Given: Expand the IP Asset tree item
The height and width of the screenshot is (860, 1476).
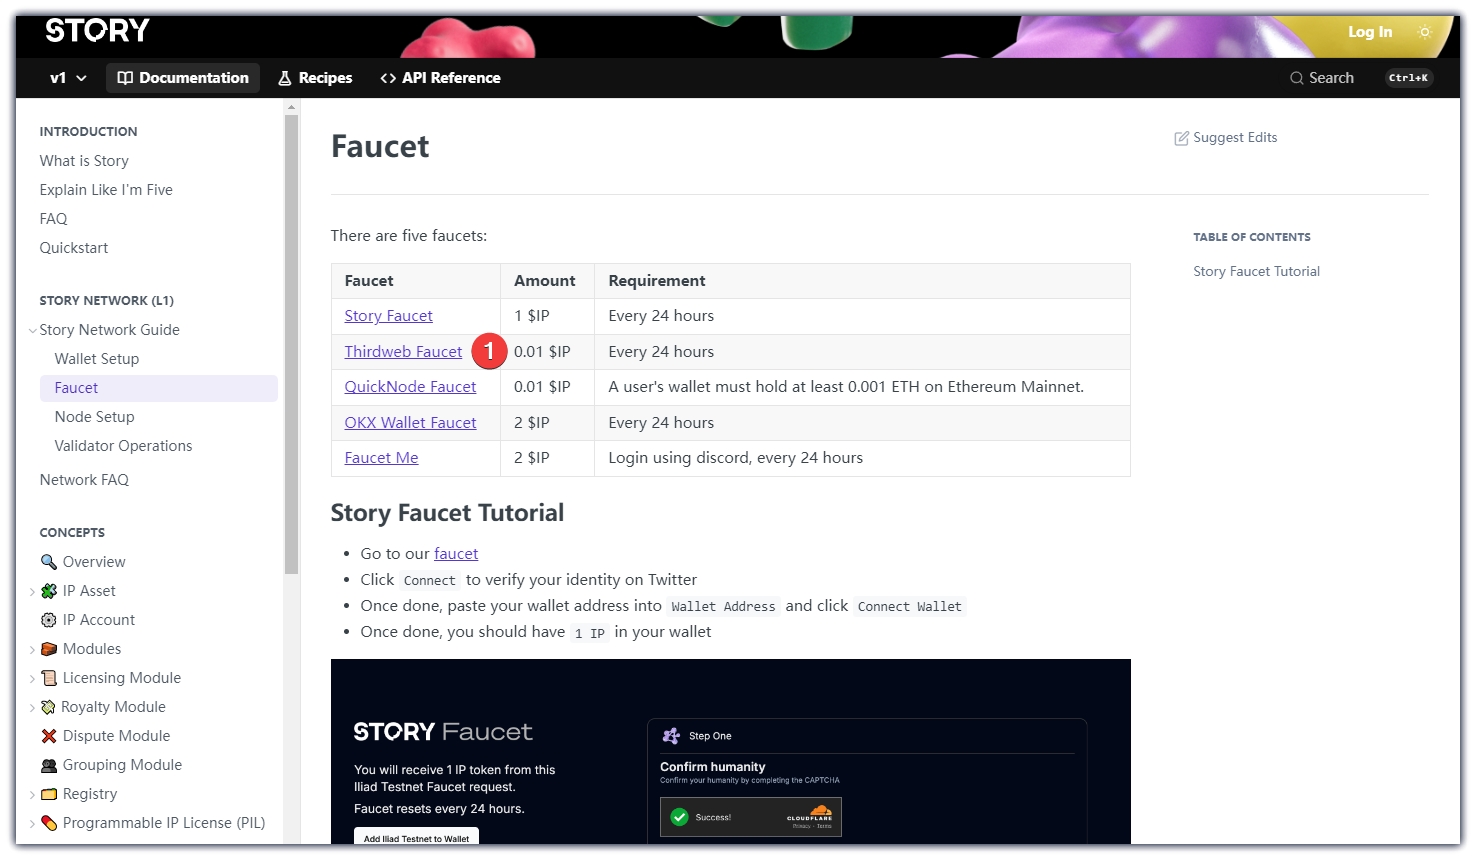Looking at the screenshot, I should pos(33,592).
